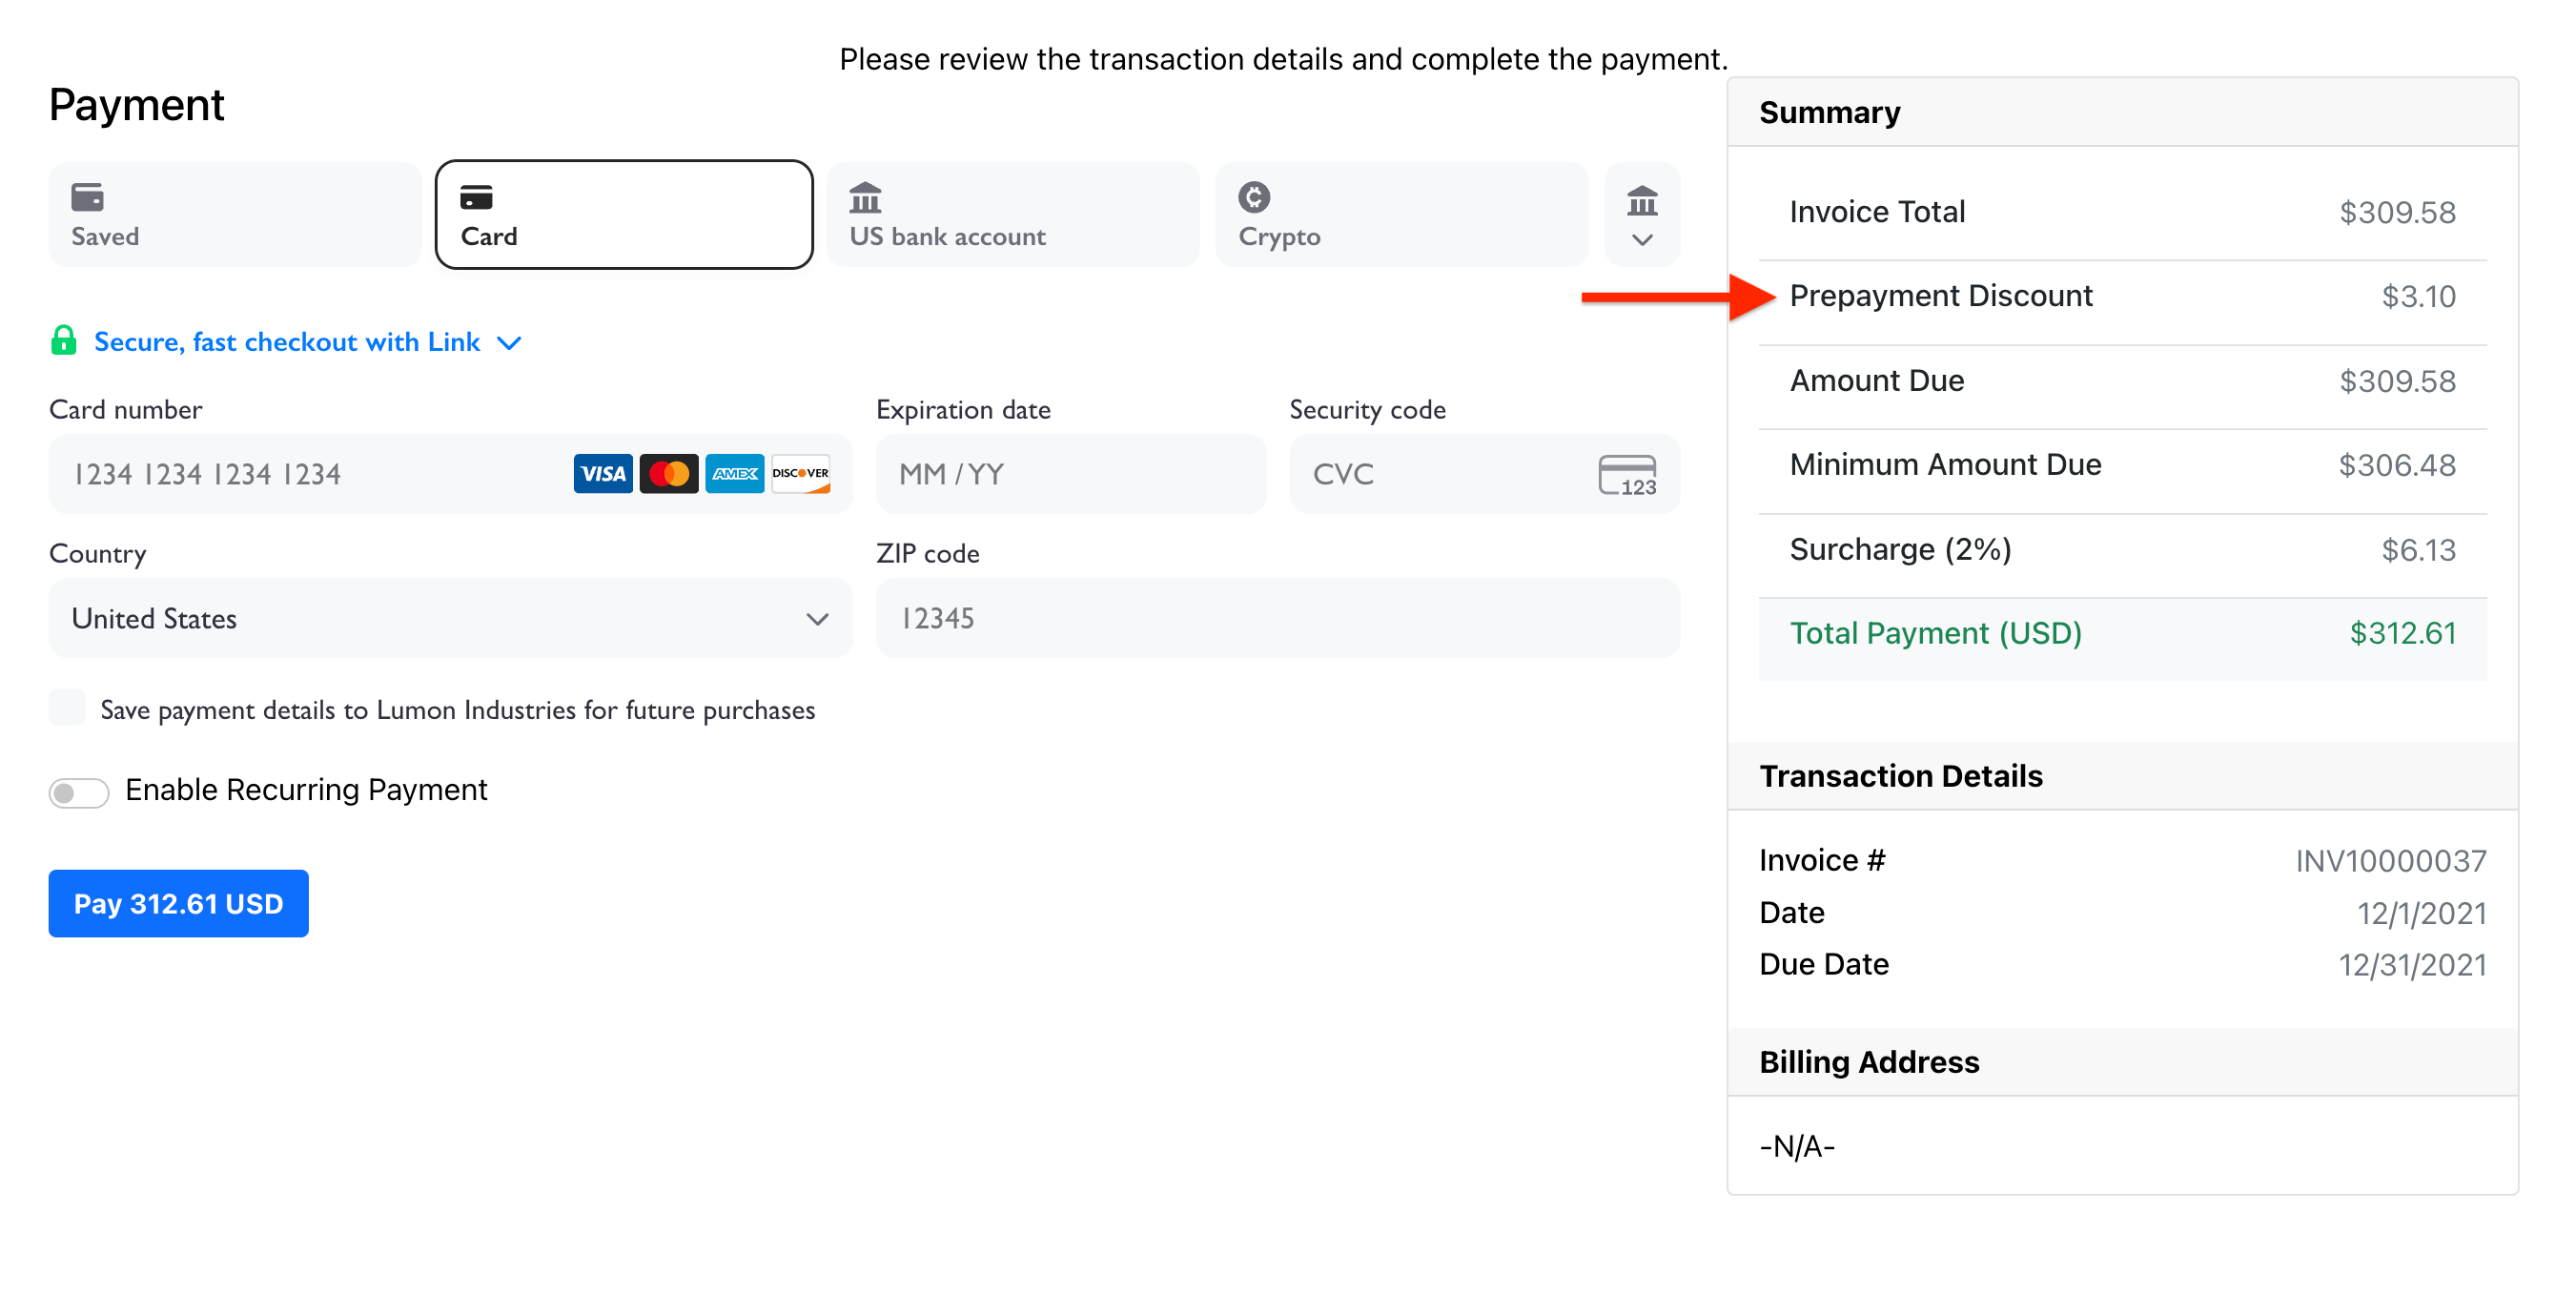Viewport: 2576px width, 1295px height.
Task: Select the Crypto payment method icon
Action: coord(1253,197)
